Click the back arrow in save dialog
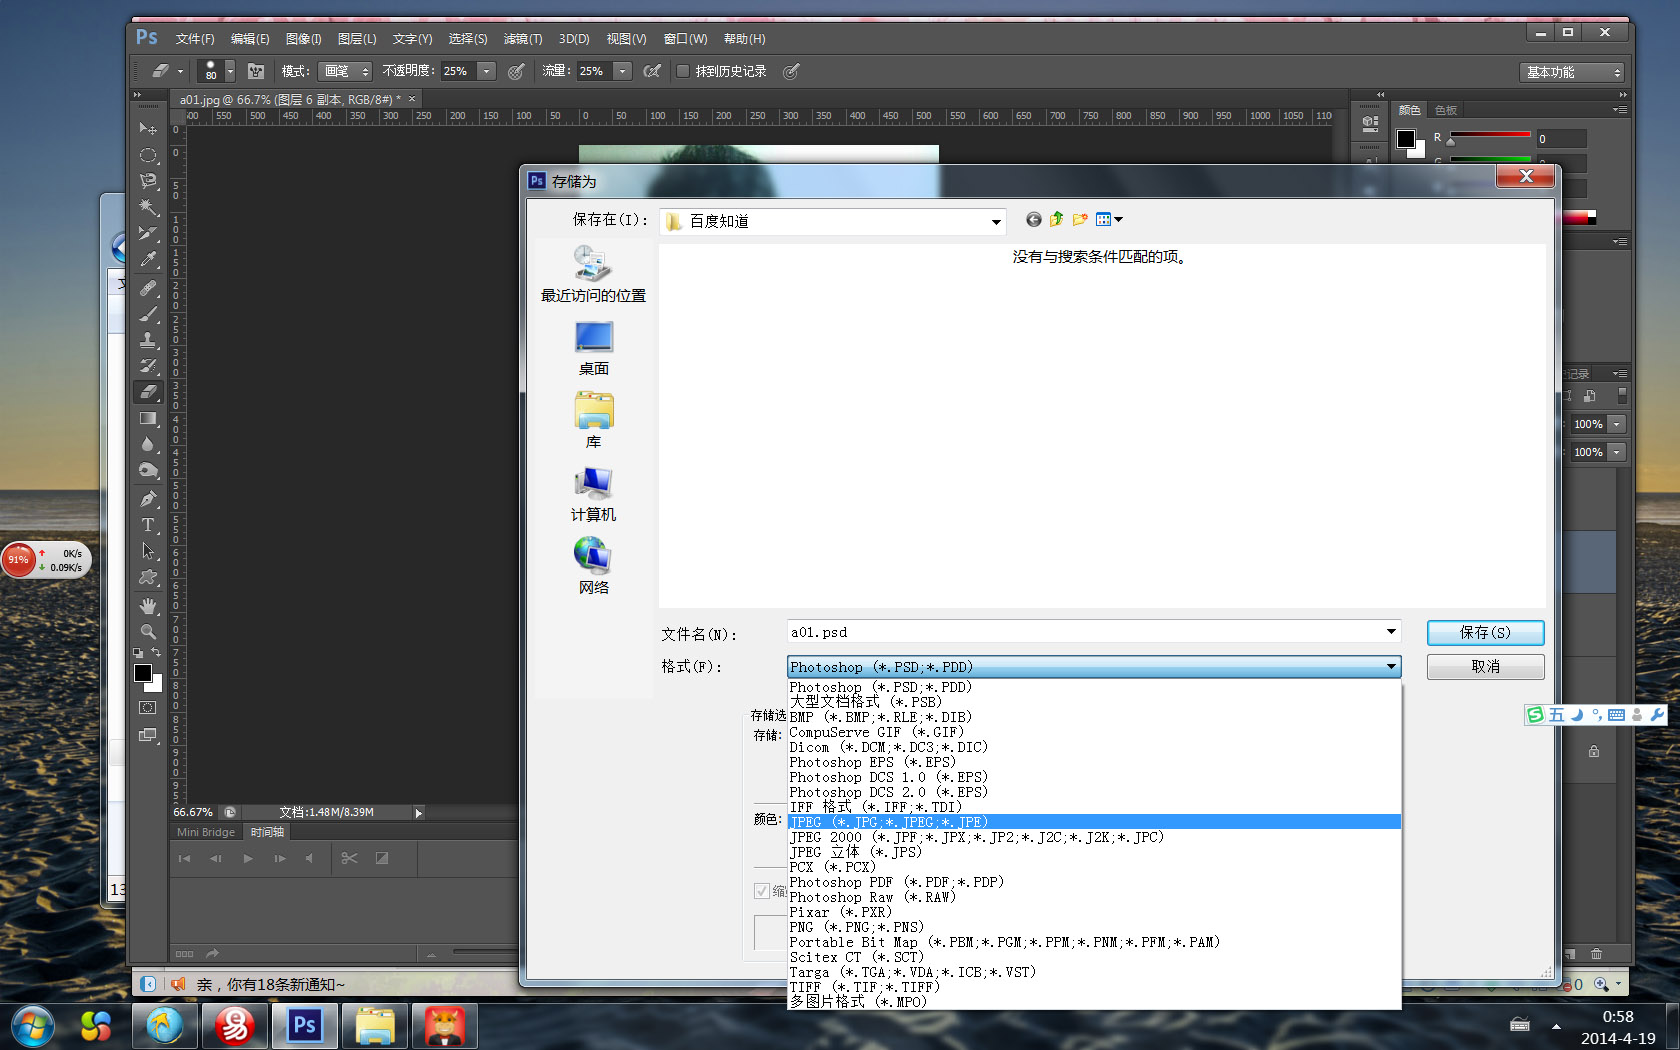This screenshot has width=1680, height=1050. 1033,220
